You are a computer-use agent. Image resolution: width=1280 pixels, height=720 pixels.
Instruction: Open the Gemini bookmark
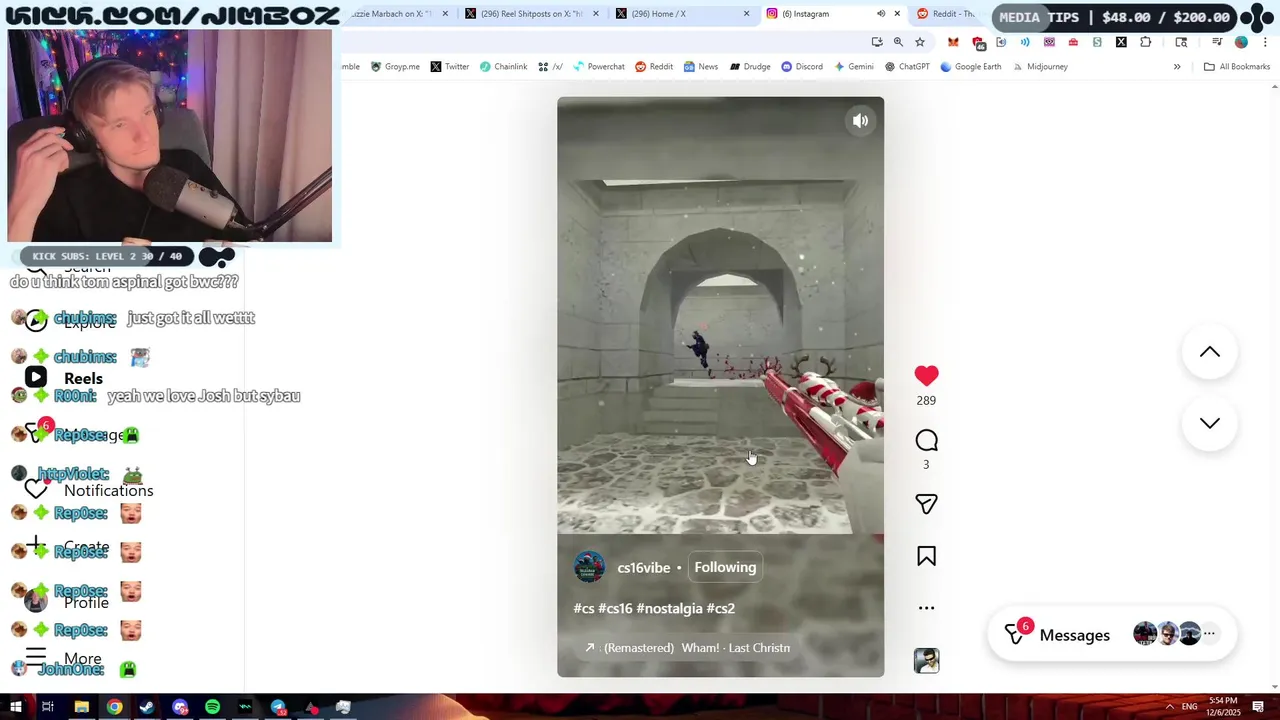tap(853, 67)
